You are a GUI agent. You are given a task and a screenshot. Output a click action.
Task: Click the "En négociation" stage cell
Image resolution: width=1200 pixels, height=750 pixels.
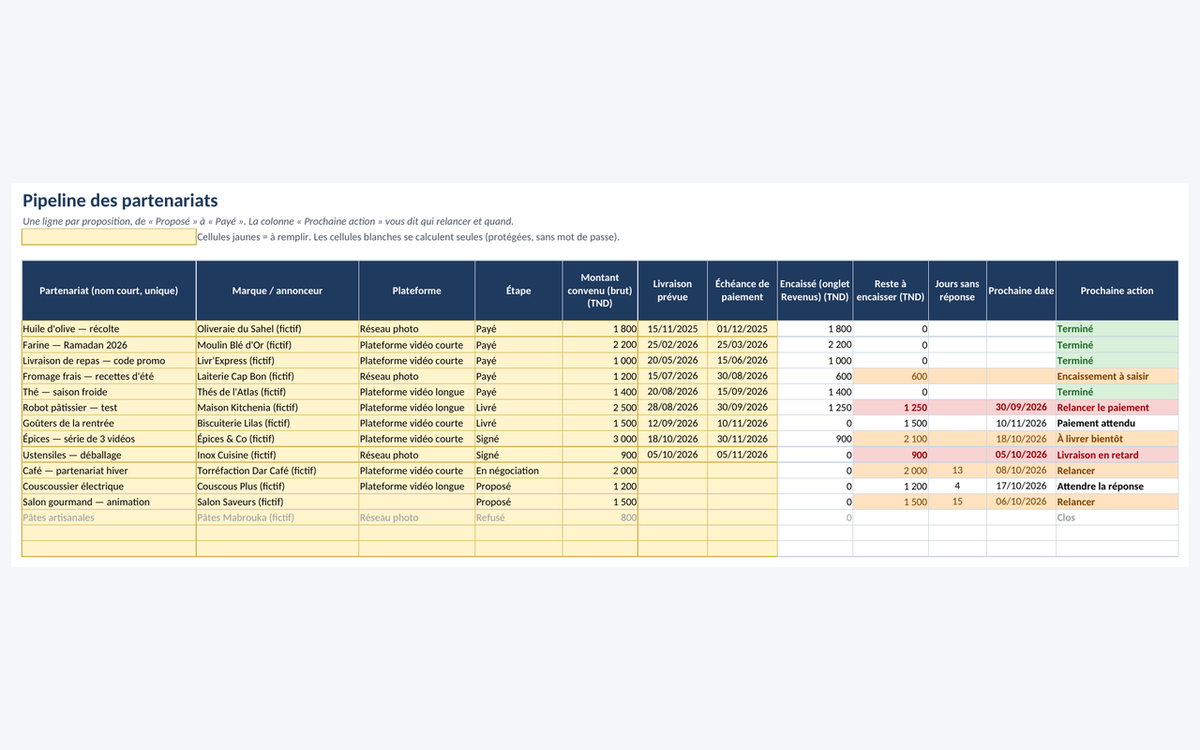tap(518, 471)
